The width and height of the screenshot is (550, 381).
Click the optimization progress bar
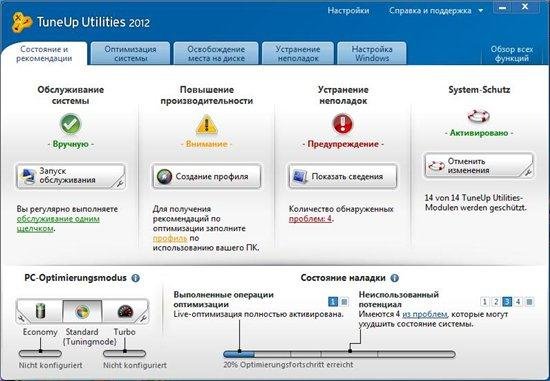click(339, 354)
